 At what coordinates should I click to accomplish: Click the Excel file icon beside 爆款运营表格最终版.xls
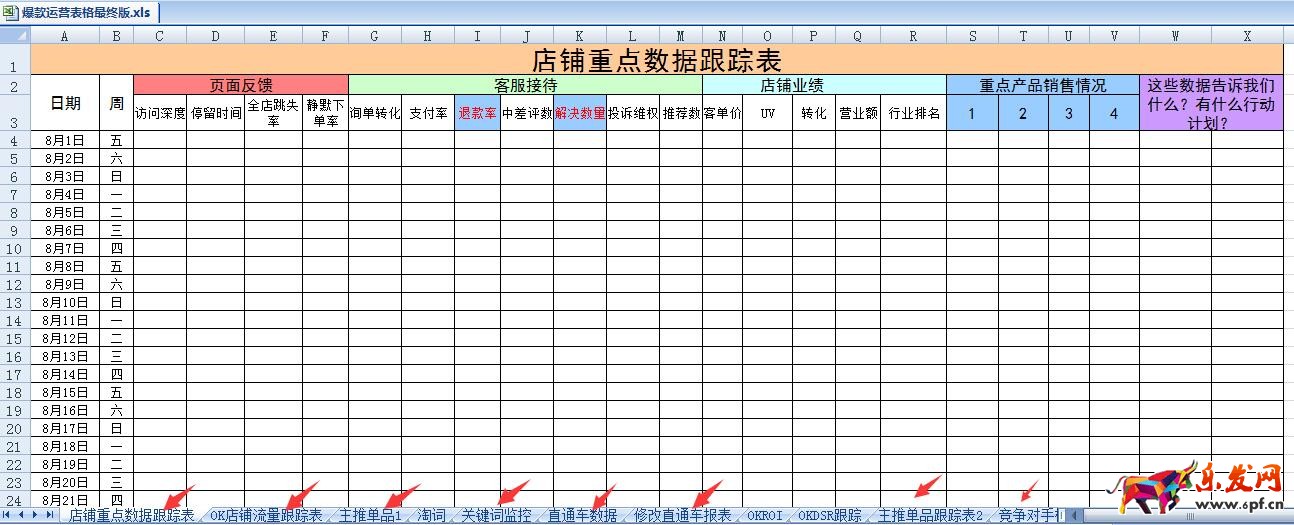pyautogui.click(x=11, y=11)
